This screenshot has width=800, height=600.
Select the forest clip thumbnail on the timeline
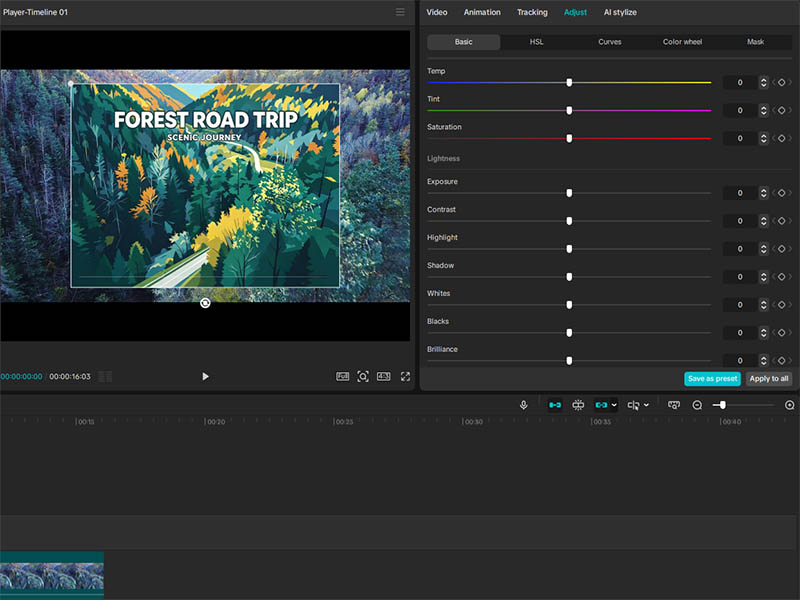(52, 575)
